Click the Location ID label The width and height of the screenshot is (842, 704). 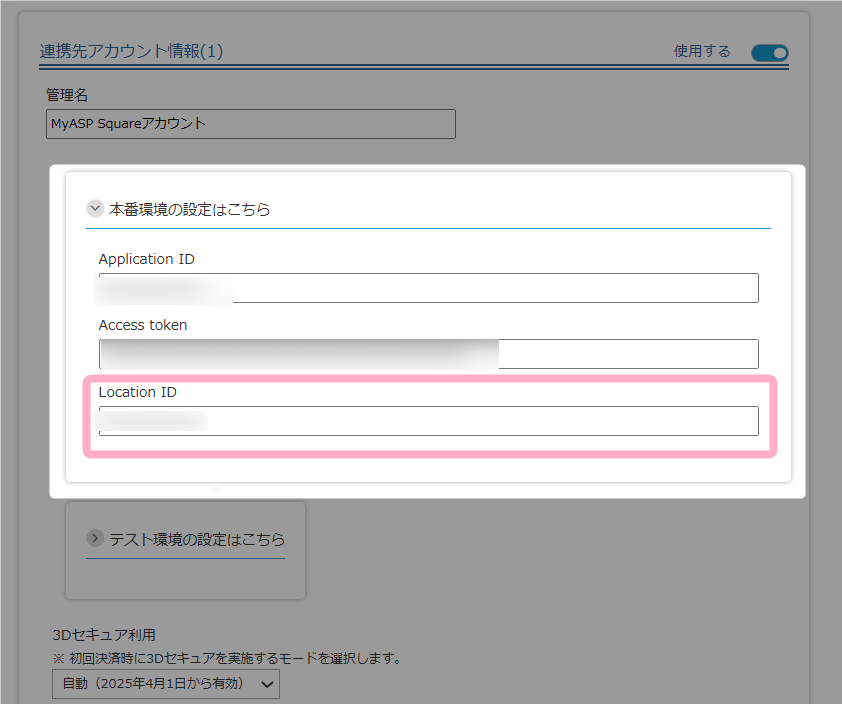137,392
